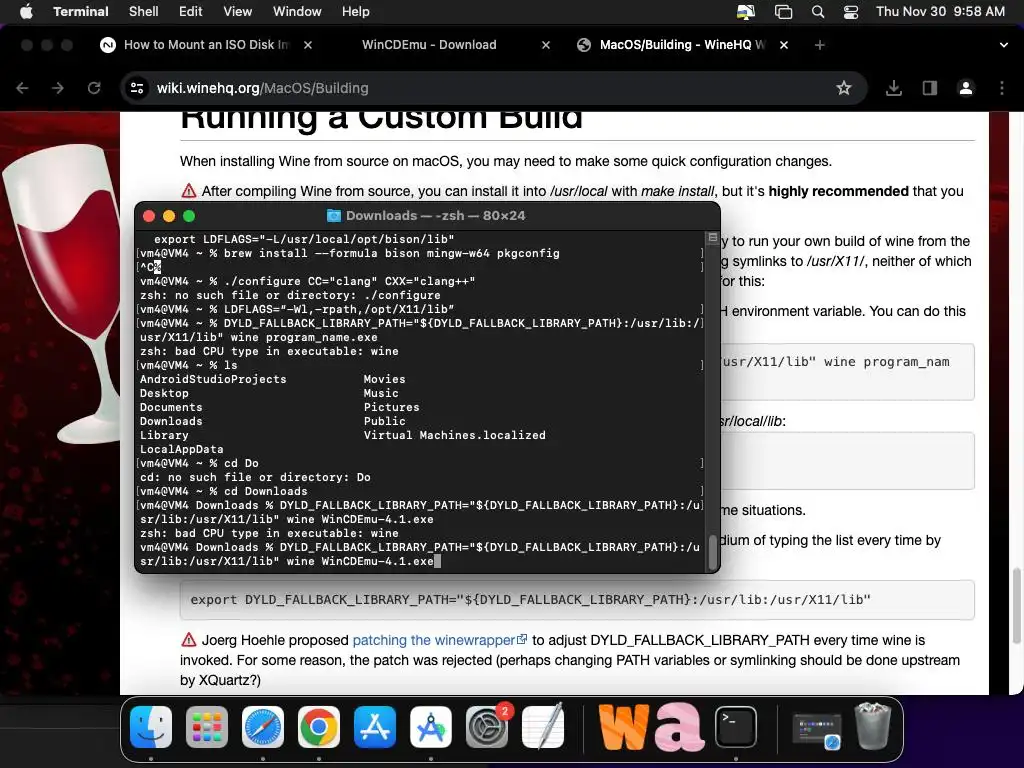Bookmark this page with the star icon

tap(844, 88)
